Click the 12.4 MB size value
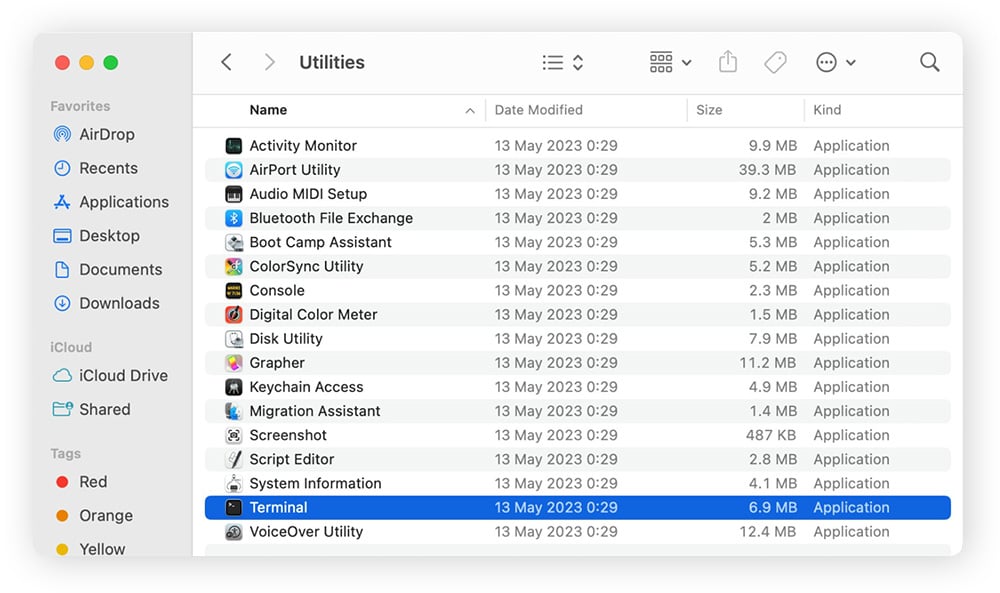Screen dimensions: 1000x593 [x=768, y=532]
